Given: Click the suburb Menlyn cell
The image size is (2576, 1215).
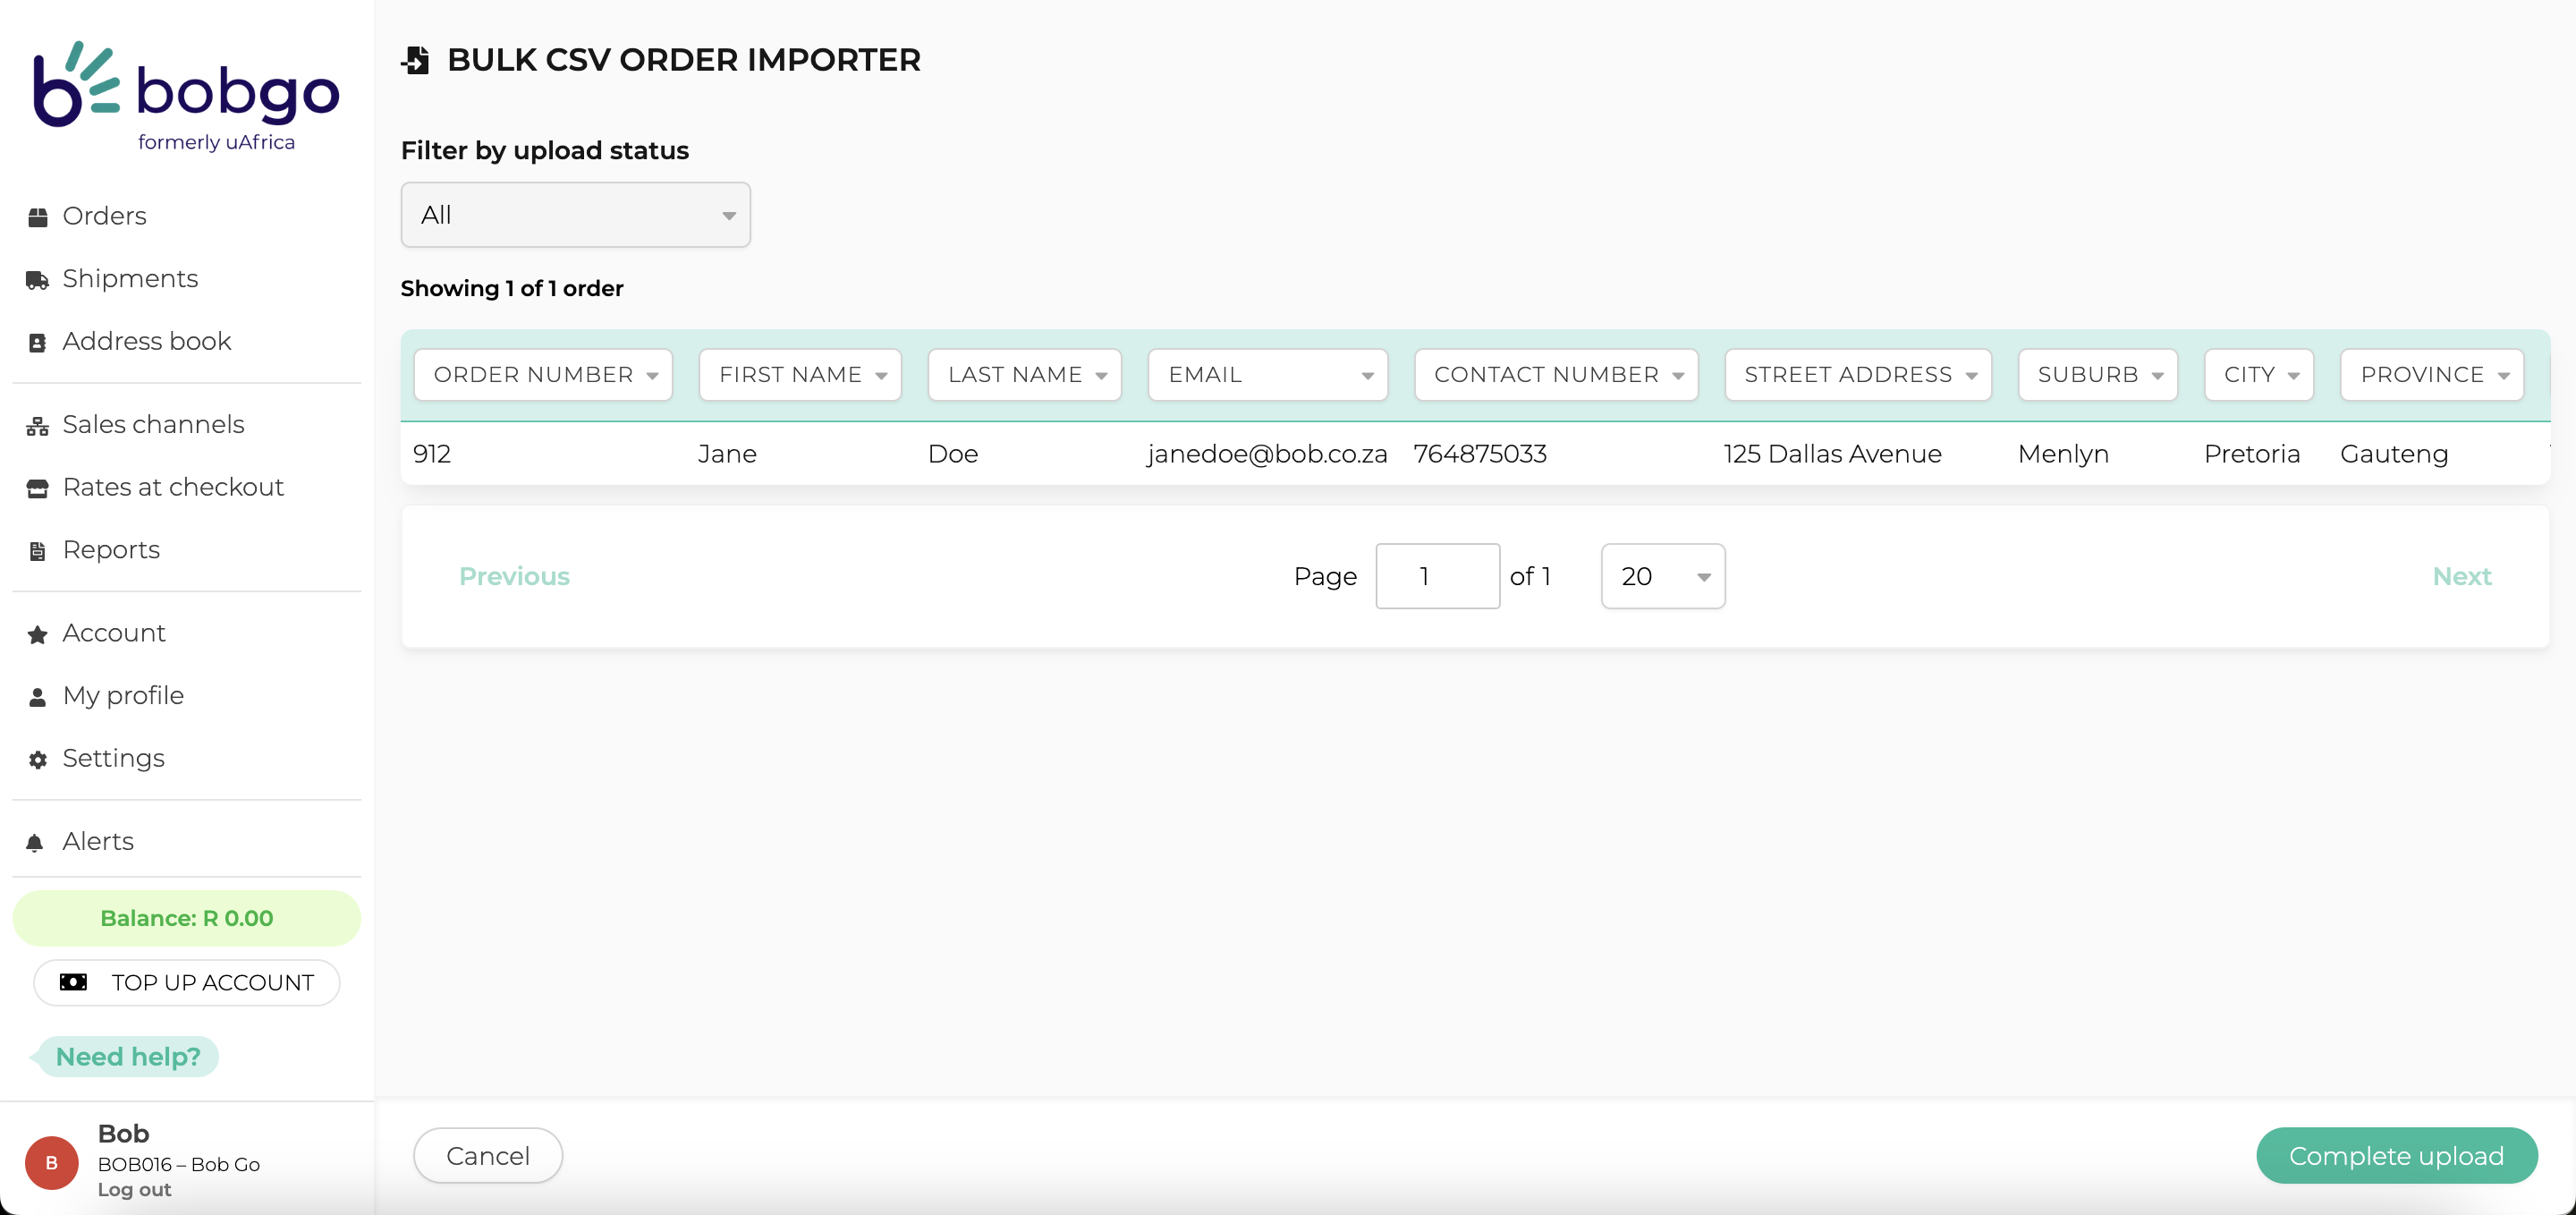Looking at the screenshot, I should coord(2063,454).
